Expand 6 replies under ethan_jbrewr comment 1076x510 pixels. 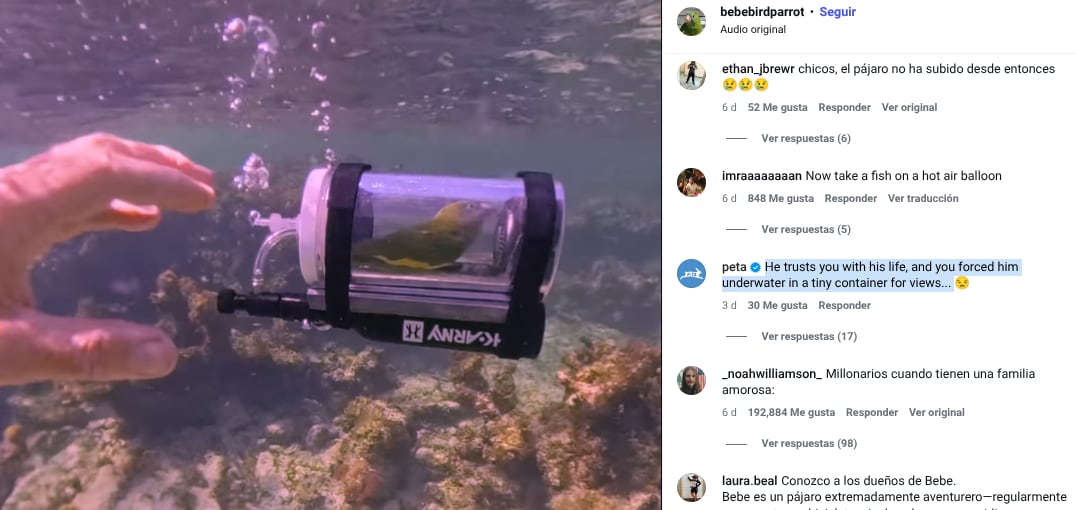tap(806, 139)
